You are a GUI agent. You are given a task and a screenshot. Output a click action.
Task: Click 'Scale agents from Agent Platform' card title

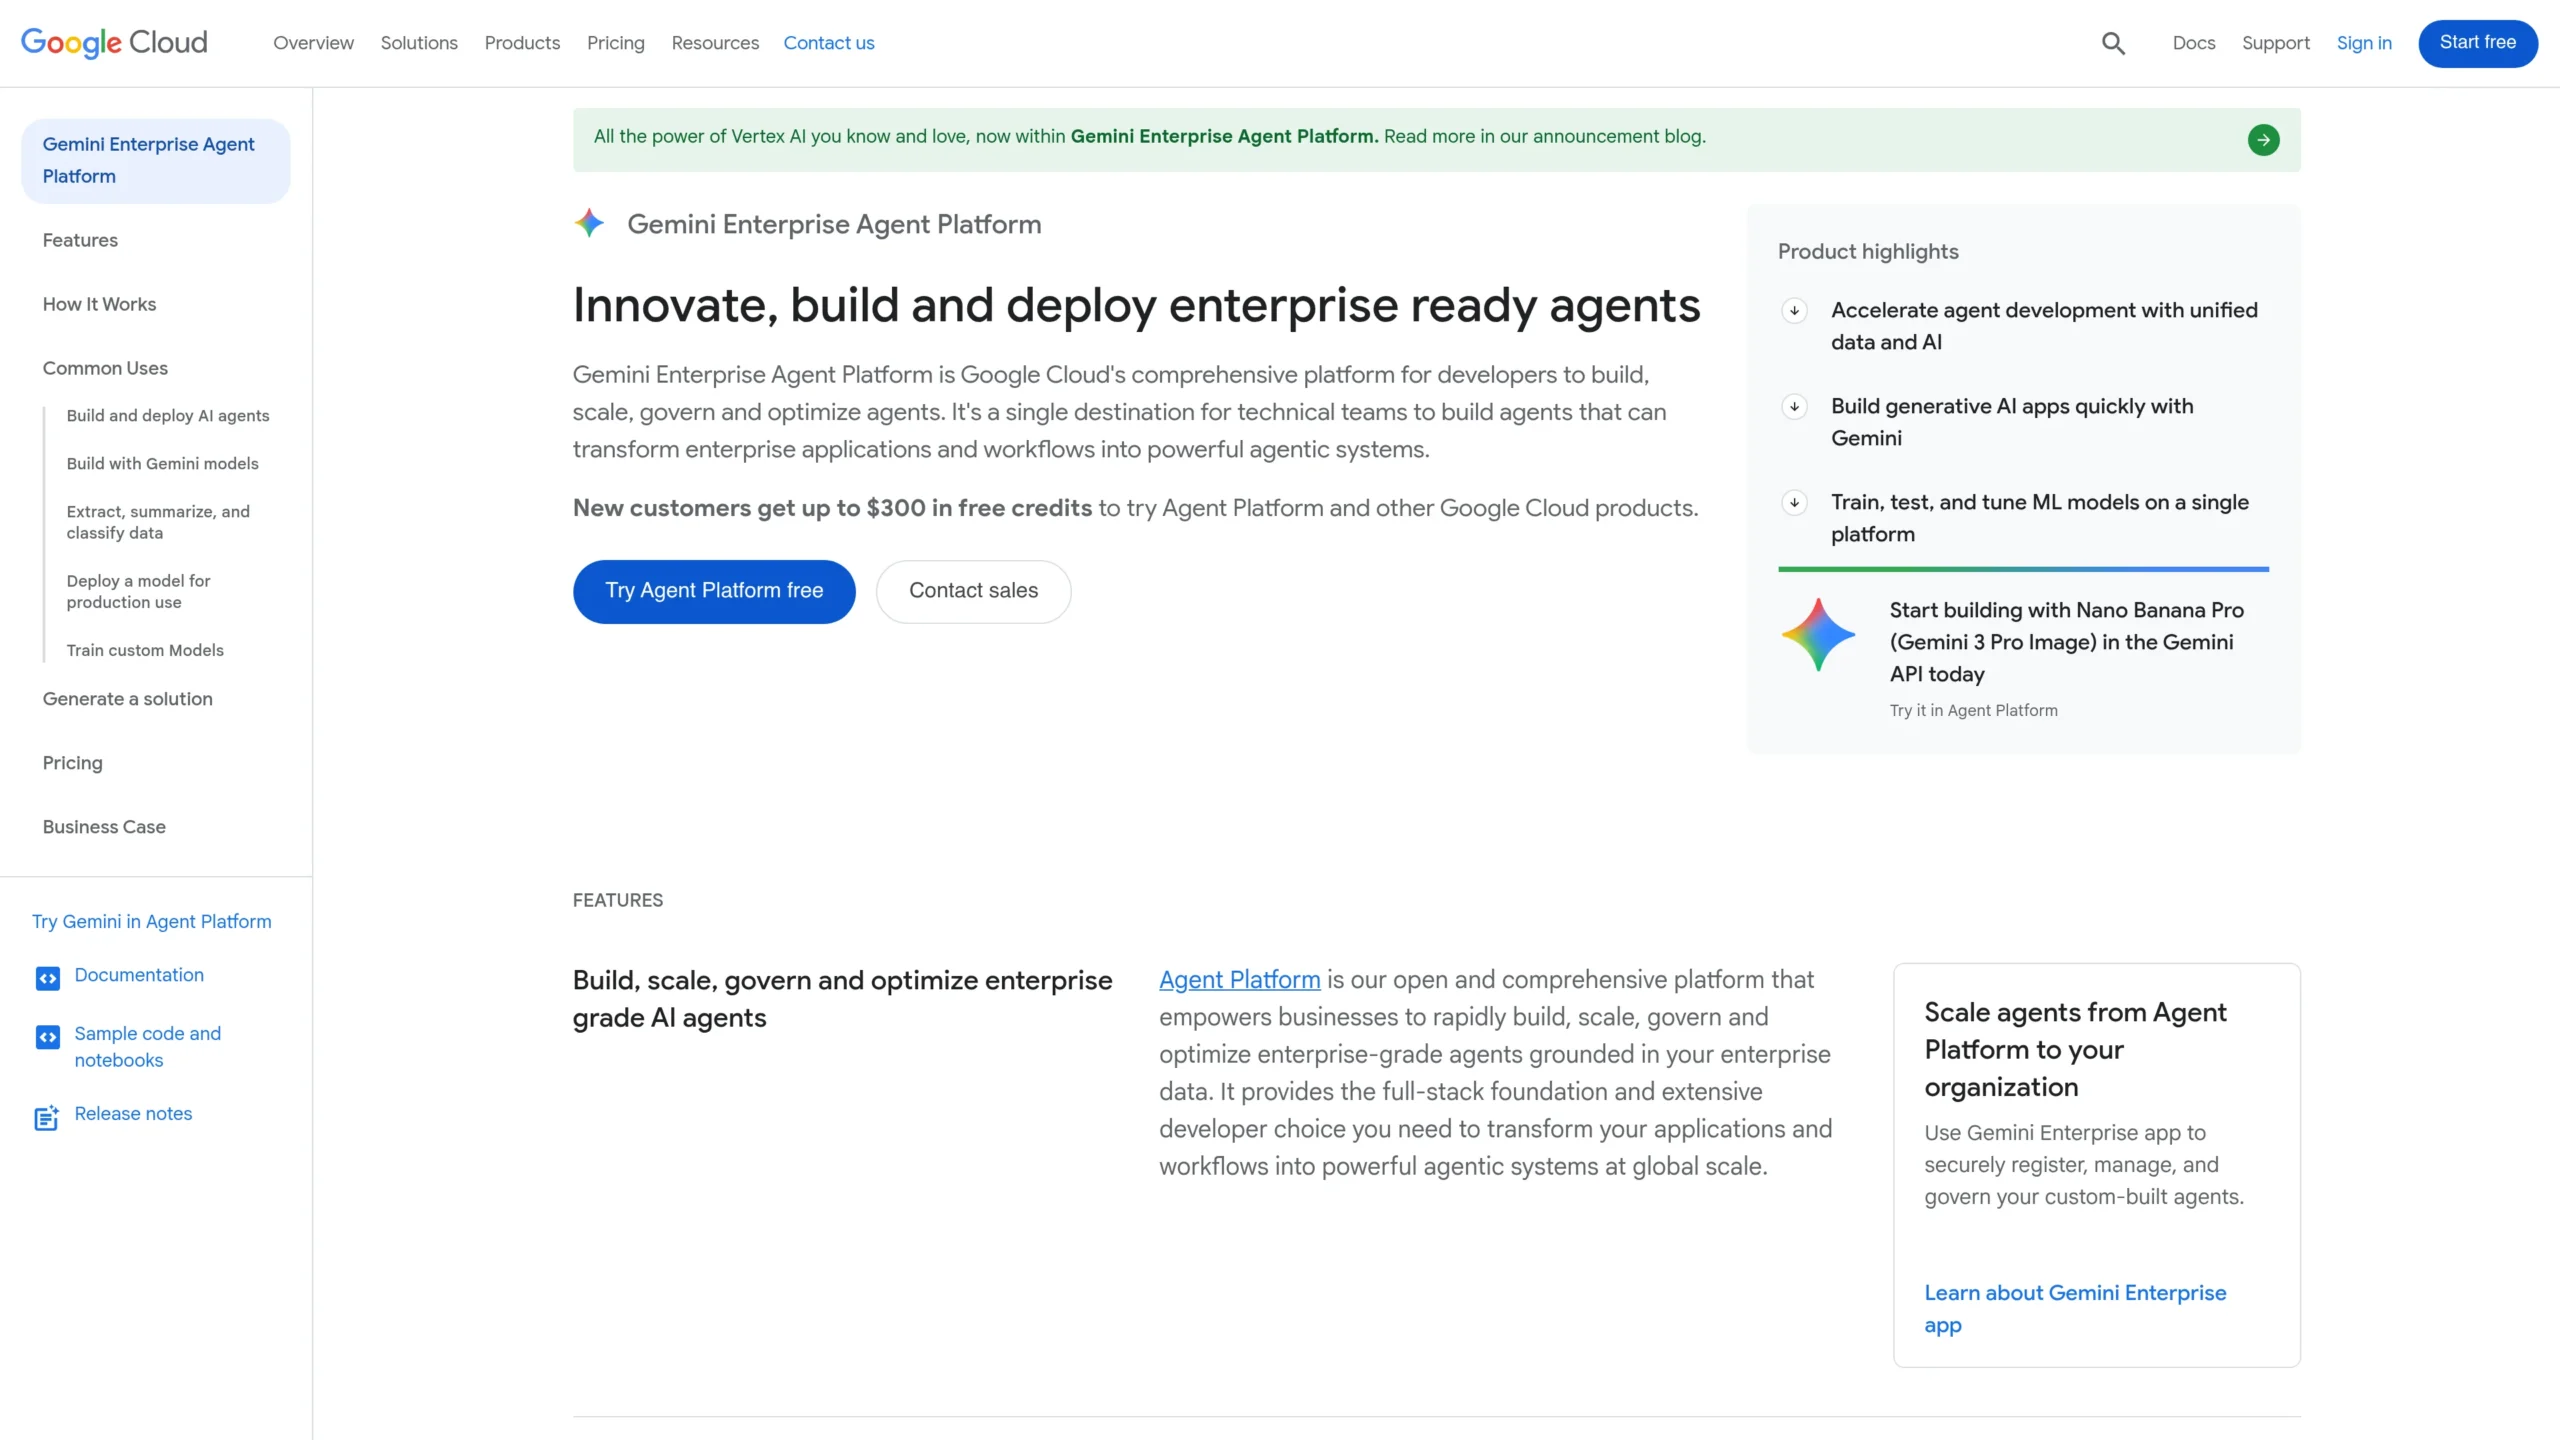pyautogui.click(x=2075, y=1050)
